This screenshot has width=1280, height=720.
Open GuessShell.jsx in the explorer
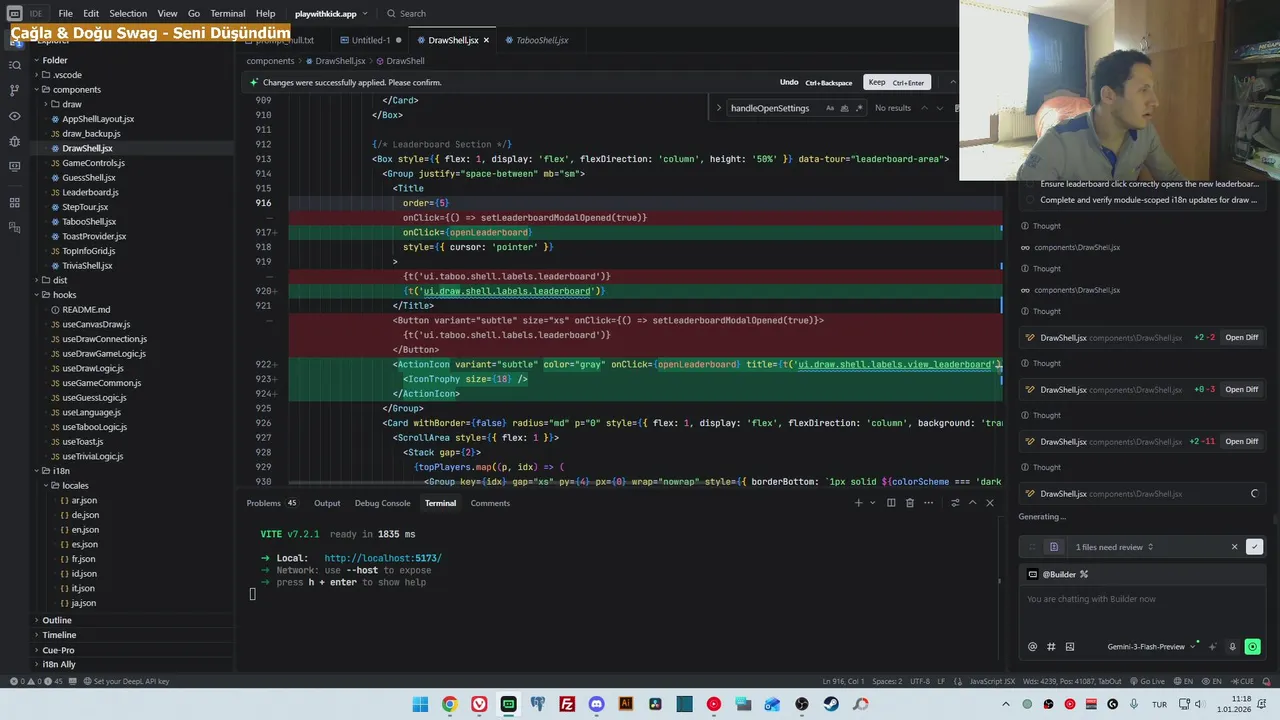pos(89,178)
